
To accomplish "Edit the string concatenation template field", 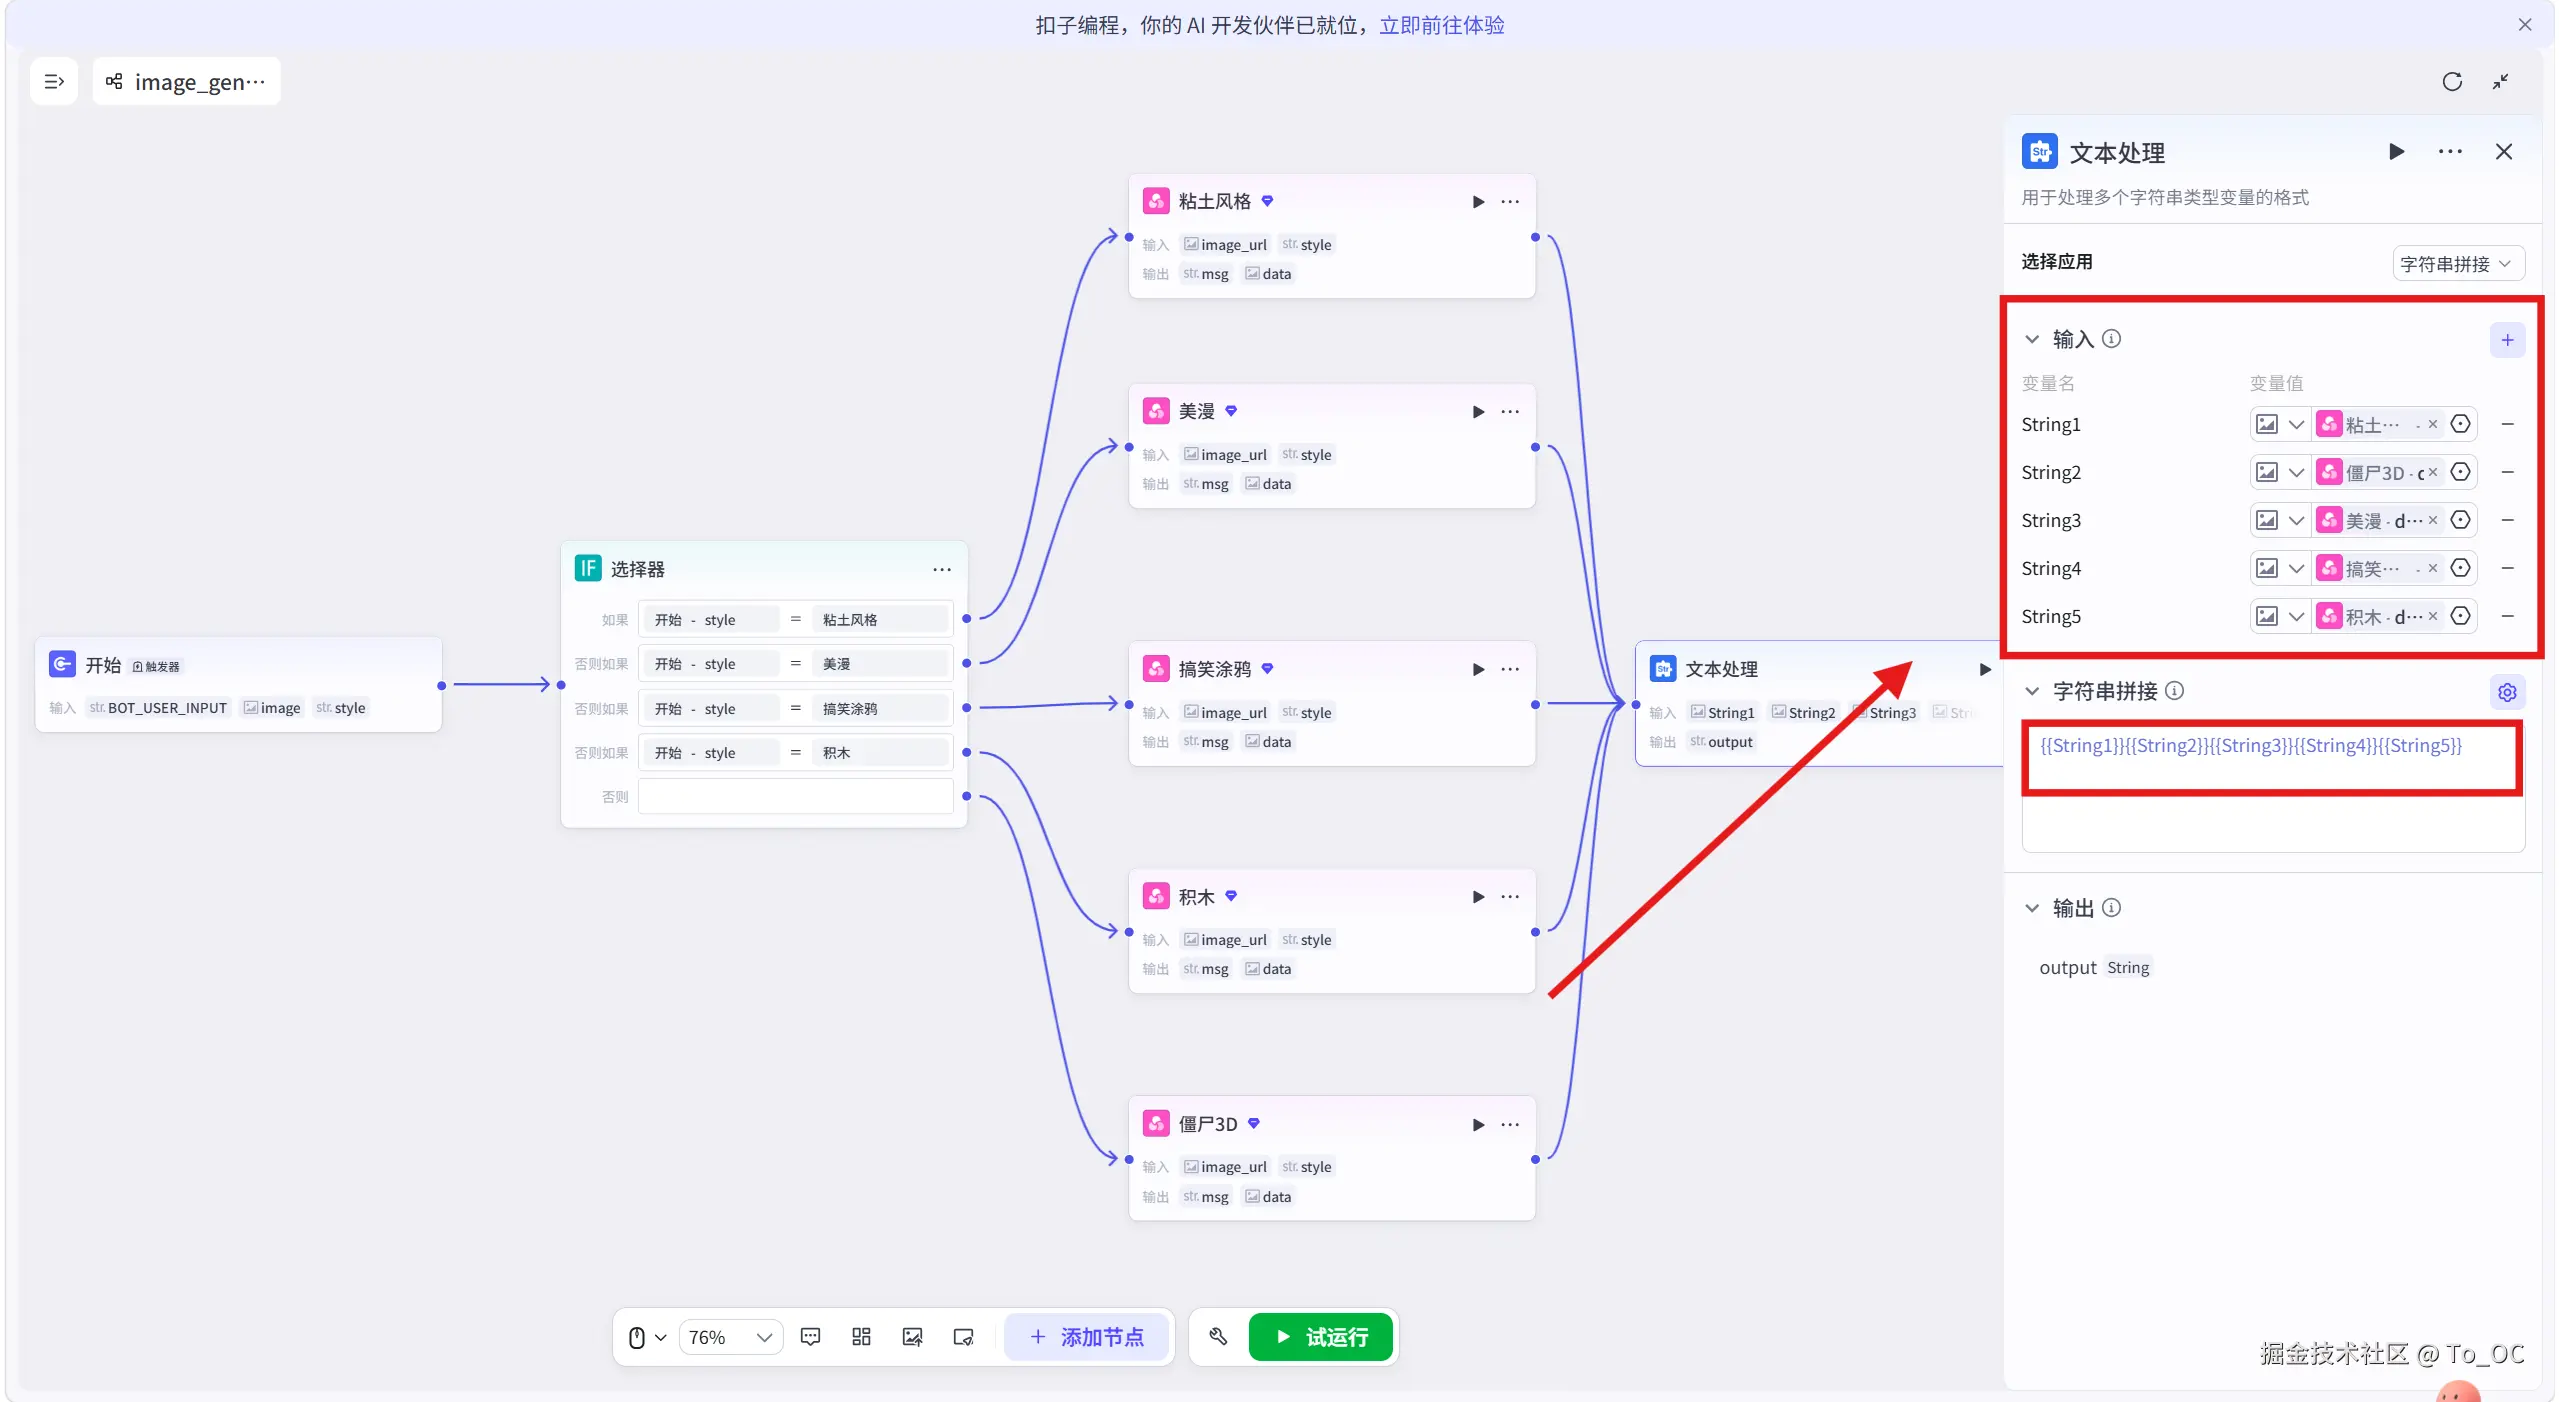I will [x=2272, y=787].
